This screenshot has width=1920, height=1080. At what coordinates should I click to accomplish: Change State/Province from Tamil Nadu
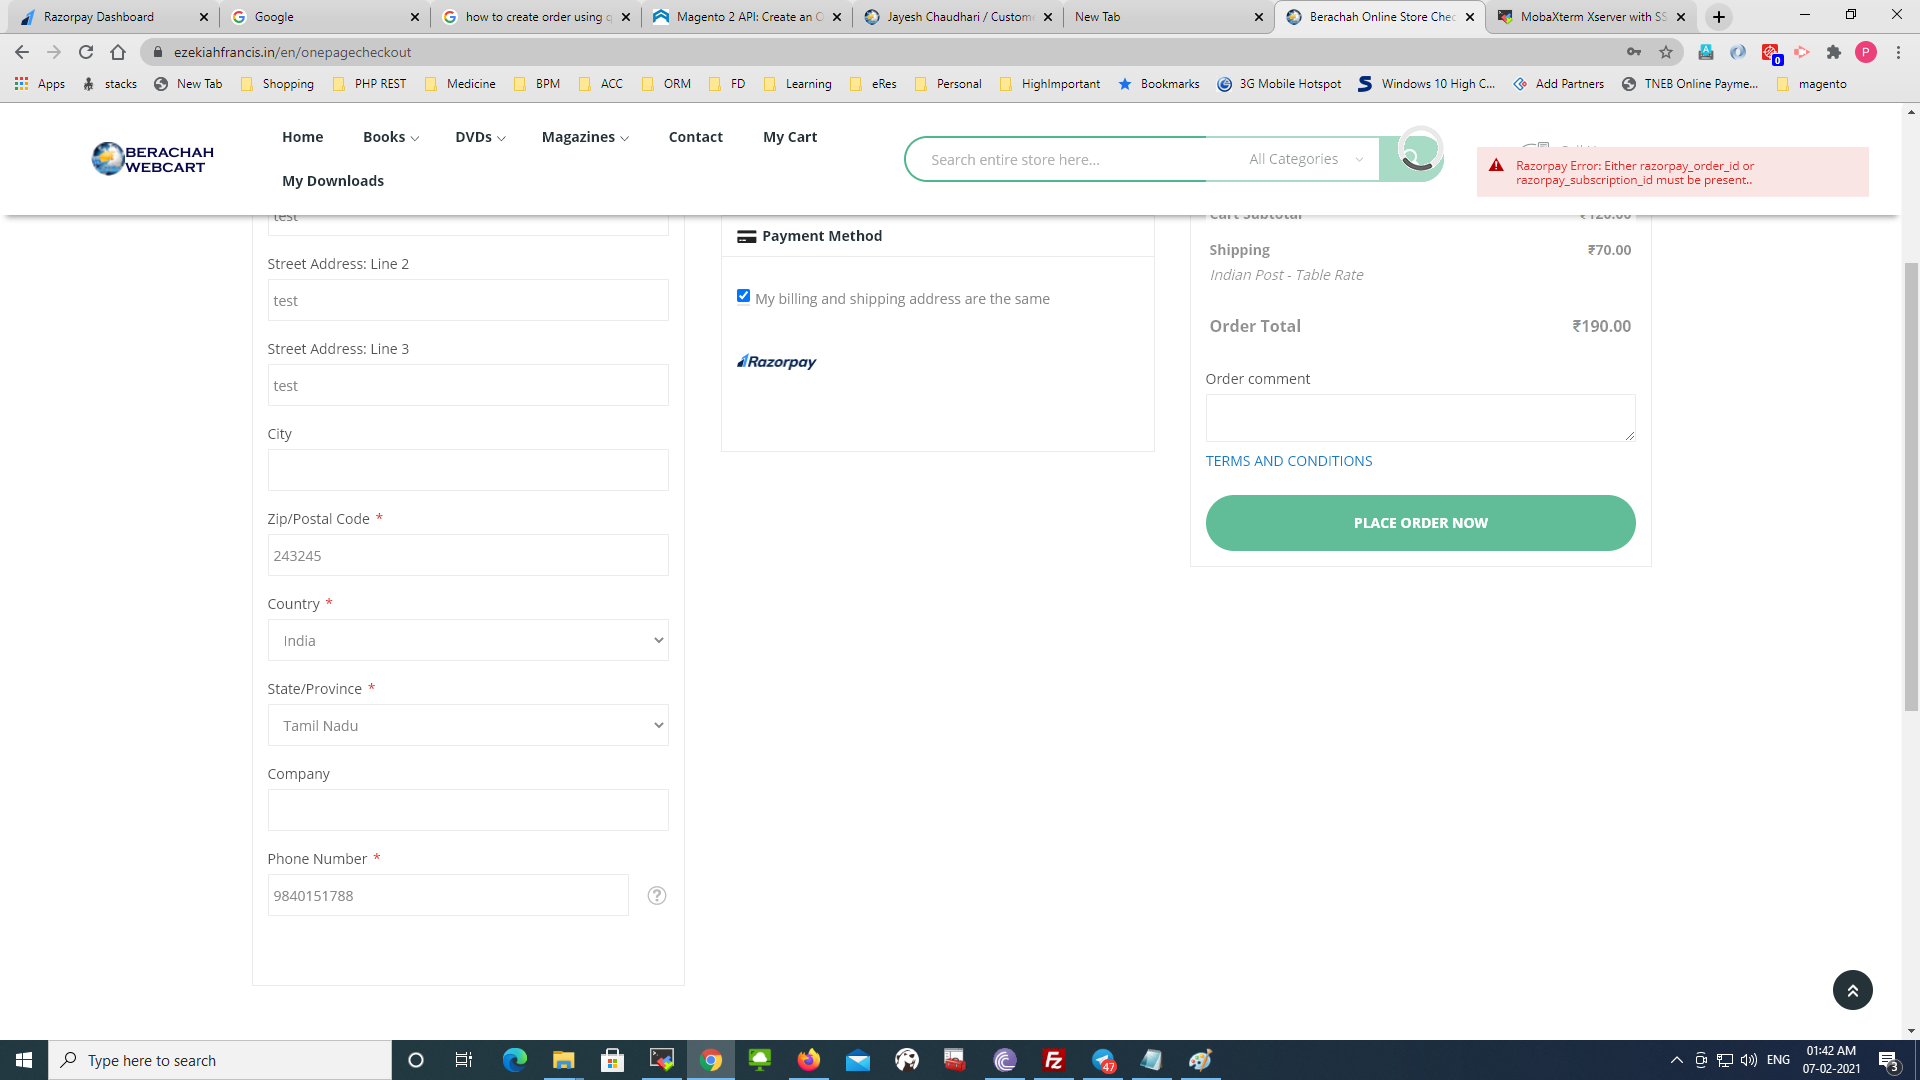click(467, 725)
